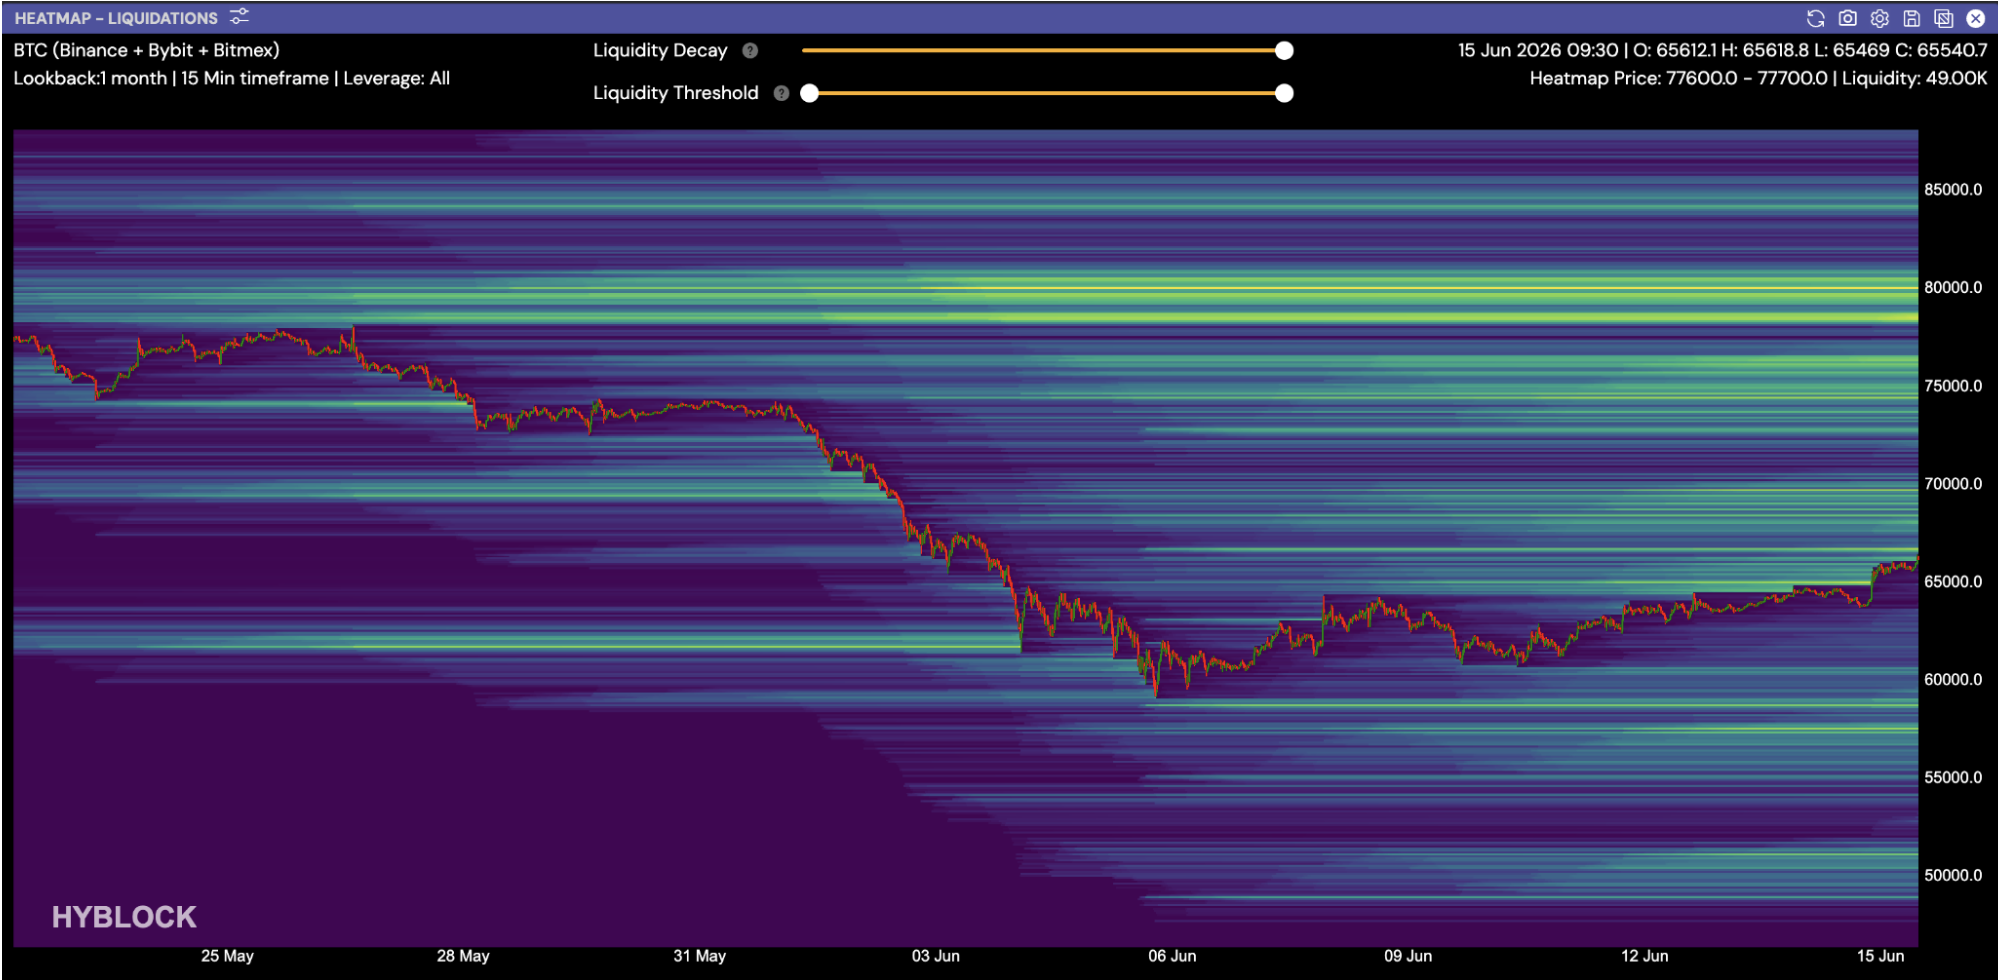
Task: Click the 50000.0 price axis label
Action: pos(1953,876)
